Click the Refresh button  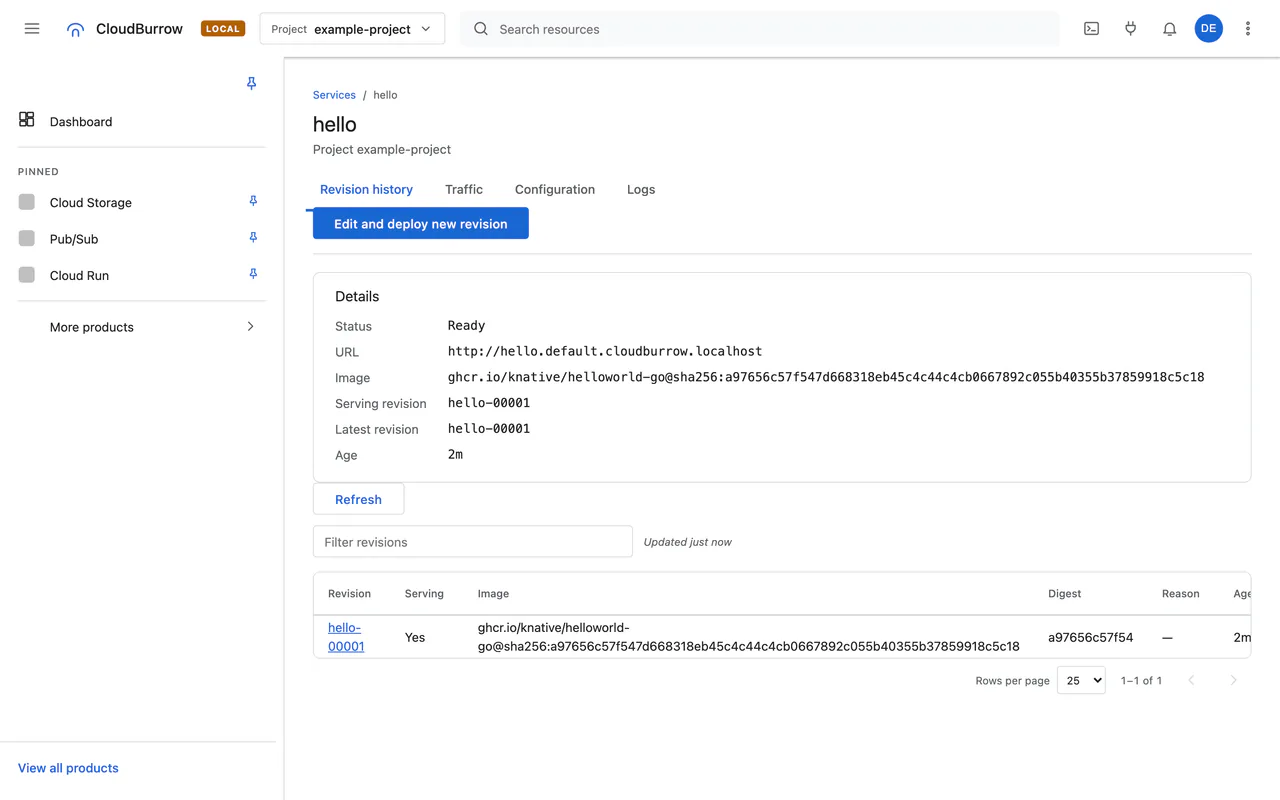click(358, 499)
